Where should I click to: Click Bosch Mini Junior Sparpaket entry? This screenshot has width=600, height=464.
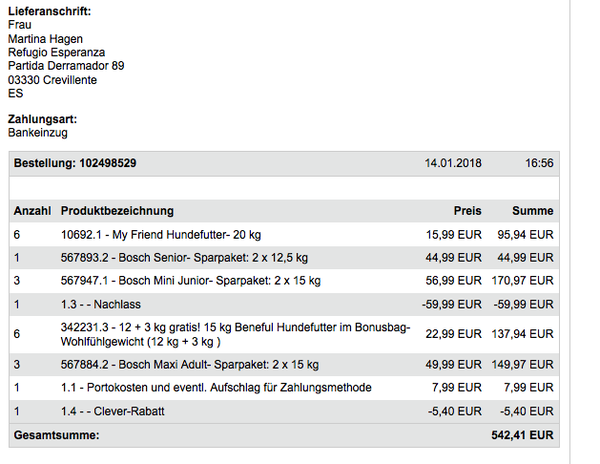click(x=191, y=281)
